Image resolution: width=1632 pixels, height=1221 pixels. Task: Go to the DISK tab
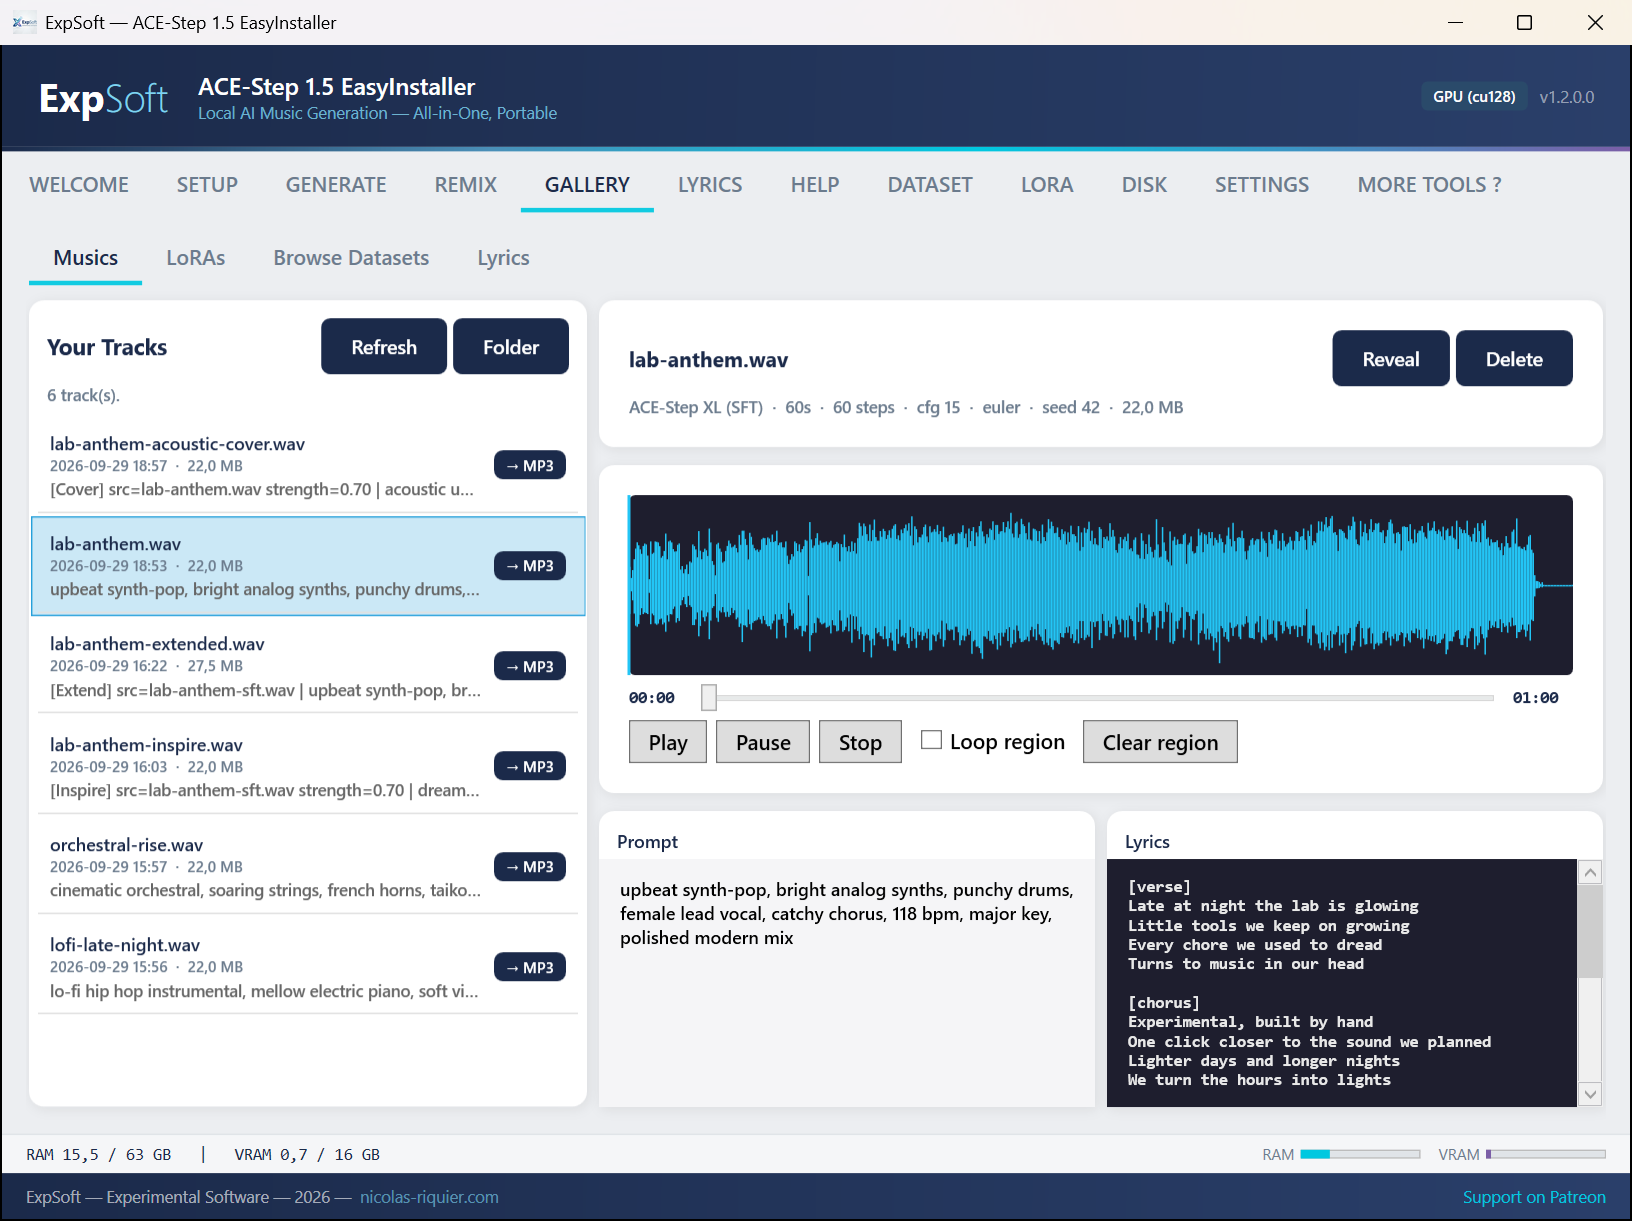1144,184
